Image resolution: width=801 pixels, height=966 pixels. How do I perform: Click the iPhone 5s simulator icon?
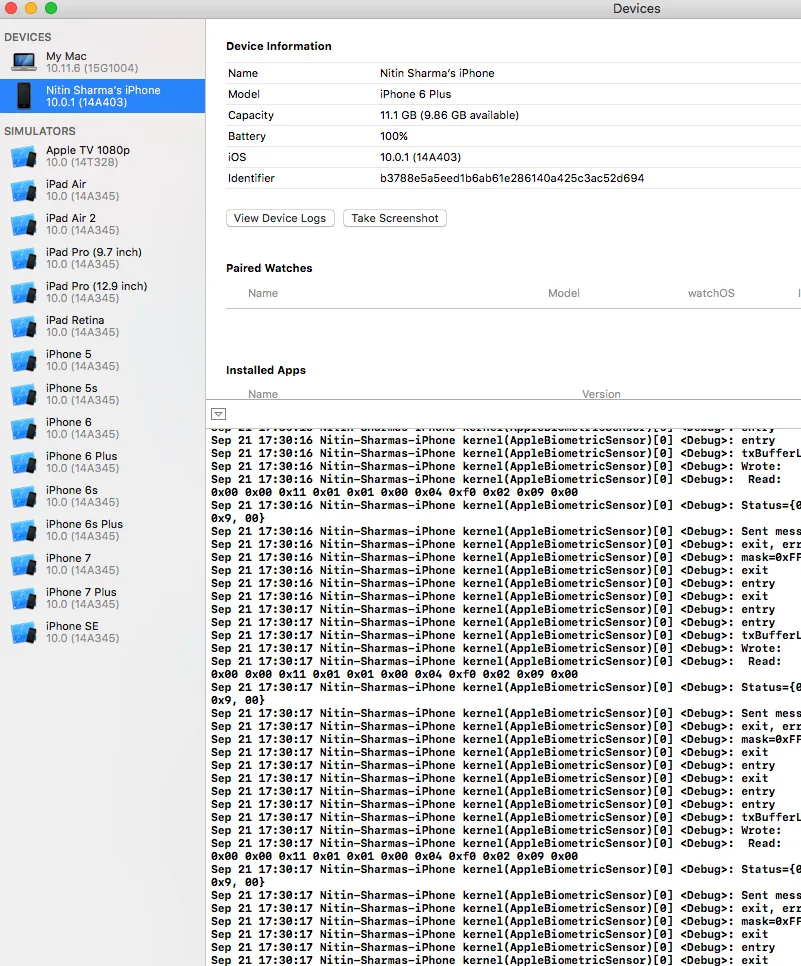point(24,394)
